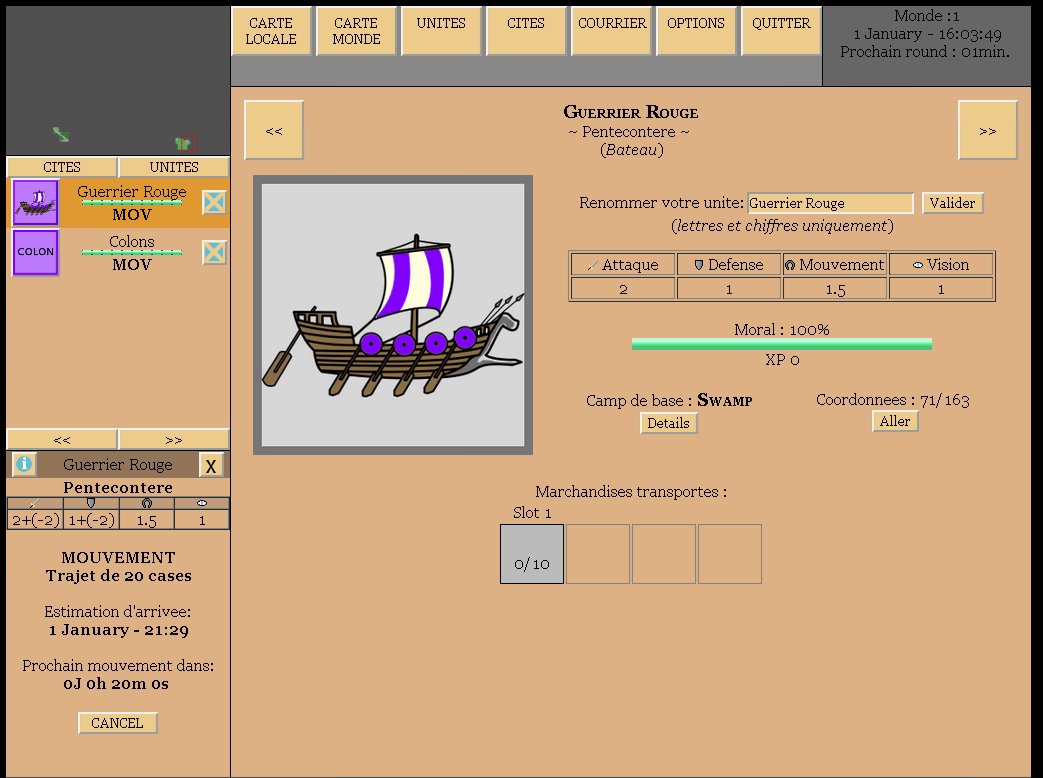Screen dimensions: 1043x778
Task: Select the fourth empty cargo slot
Action: click(730, 554)
